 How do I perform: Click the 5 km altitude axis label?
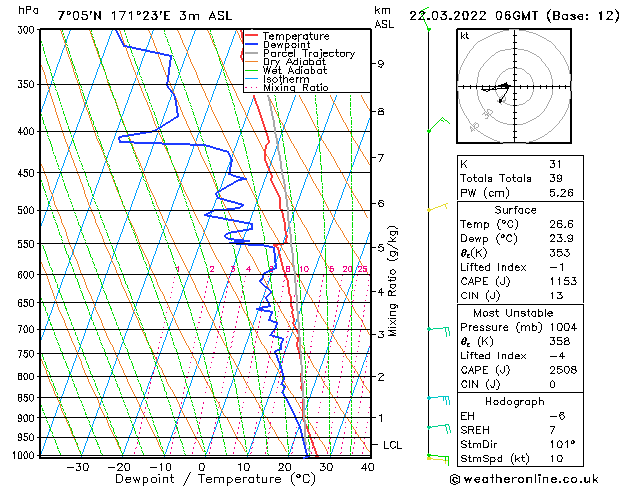(x=381, y=248)
